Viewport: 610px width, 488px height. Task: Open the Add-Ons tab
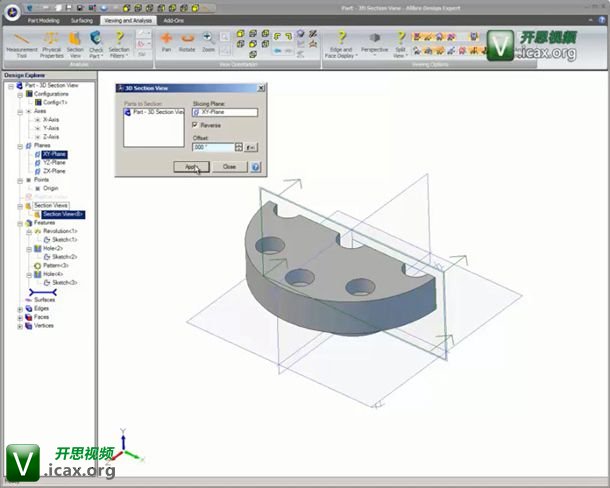tap(174, 20)
